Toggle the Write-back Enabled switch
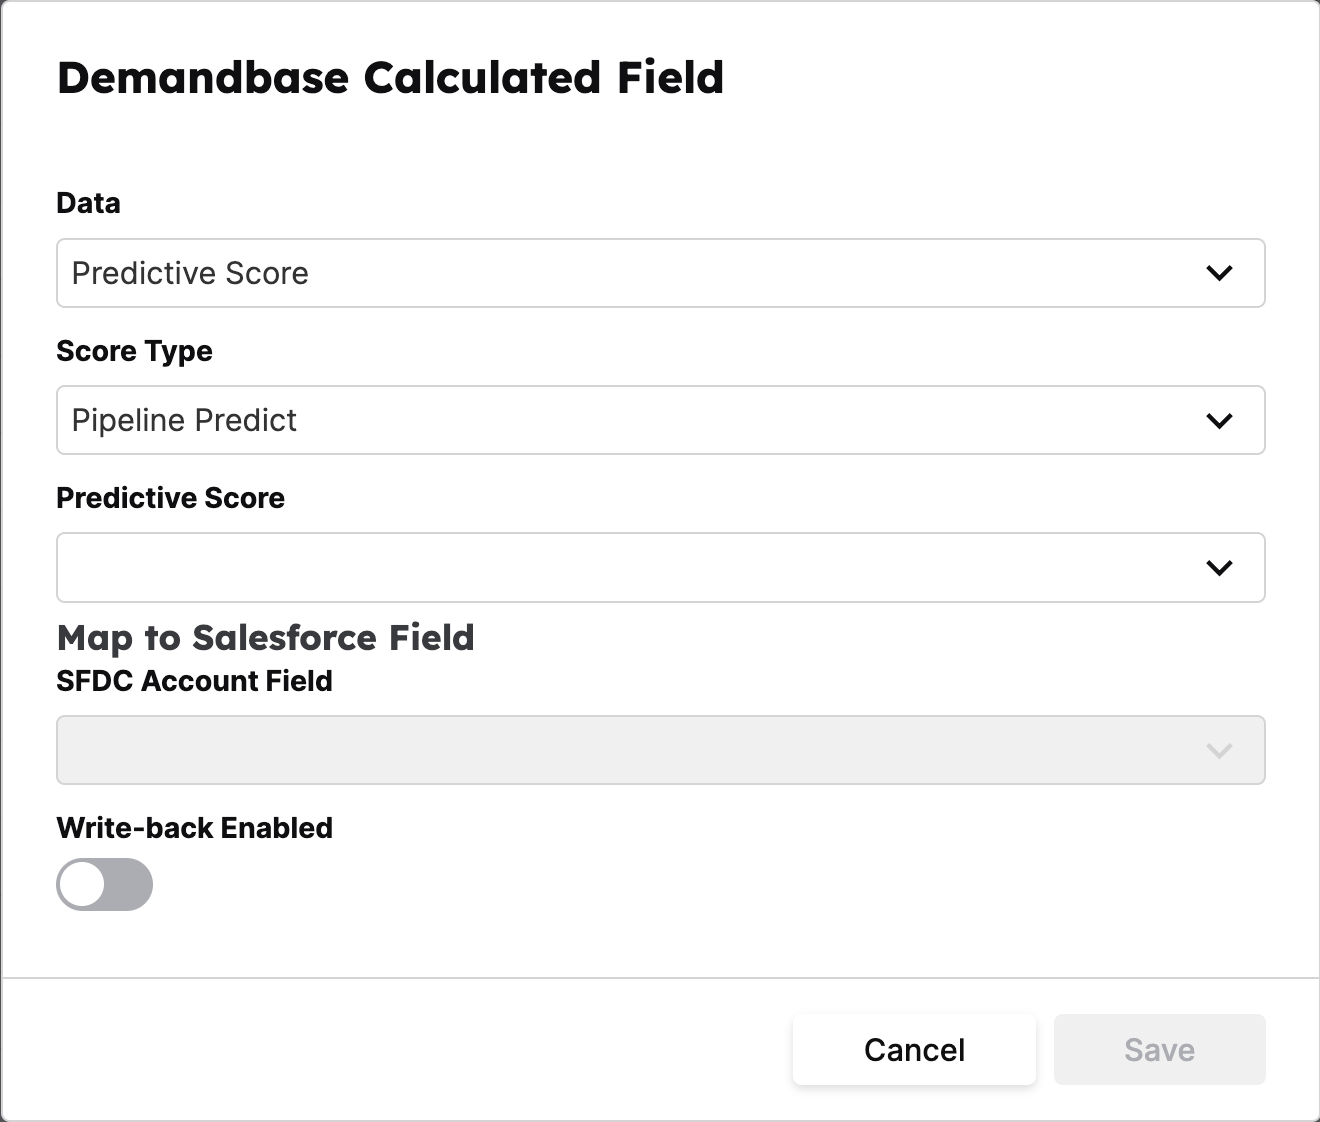The width and height of the screenshot is (1320, 1122). pos(105,884)
